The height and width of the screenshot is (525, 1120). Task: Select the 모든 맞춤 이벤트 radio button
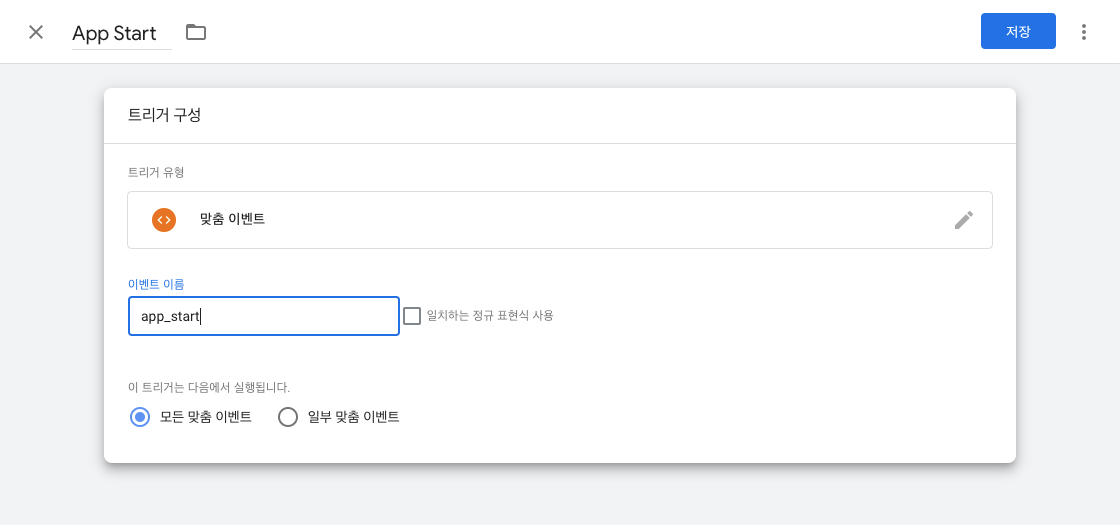point(140,417)
